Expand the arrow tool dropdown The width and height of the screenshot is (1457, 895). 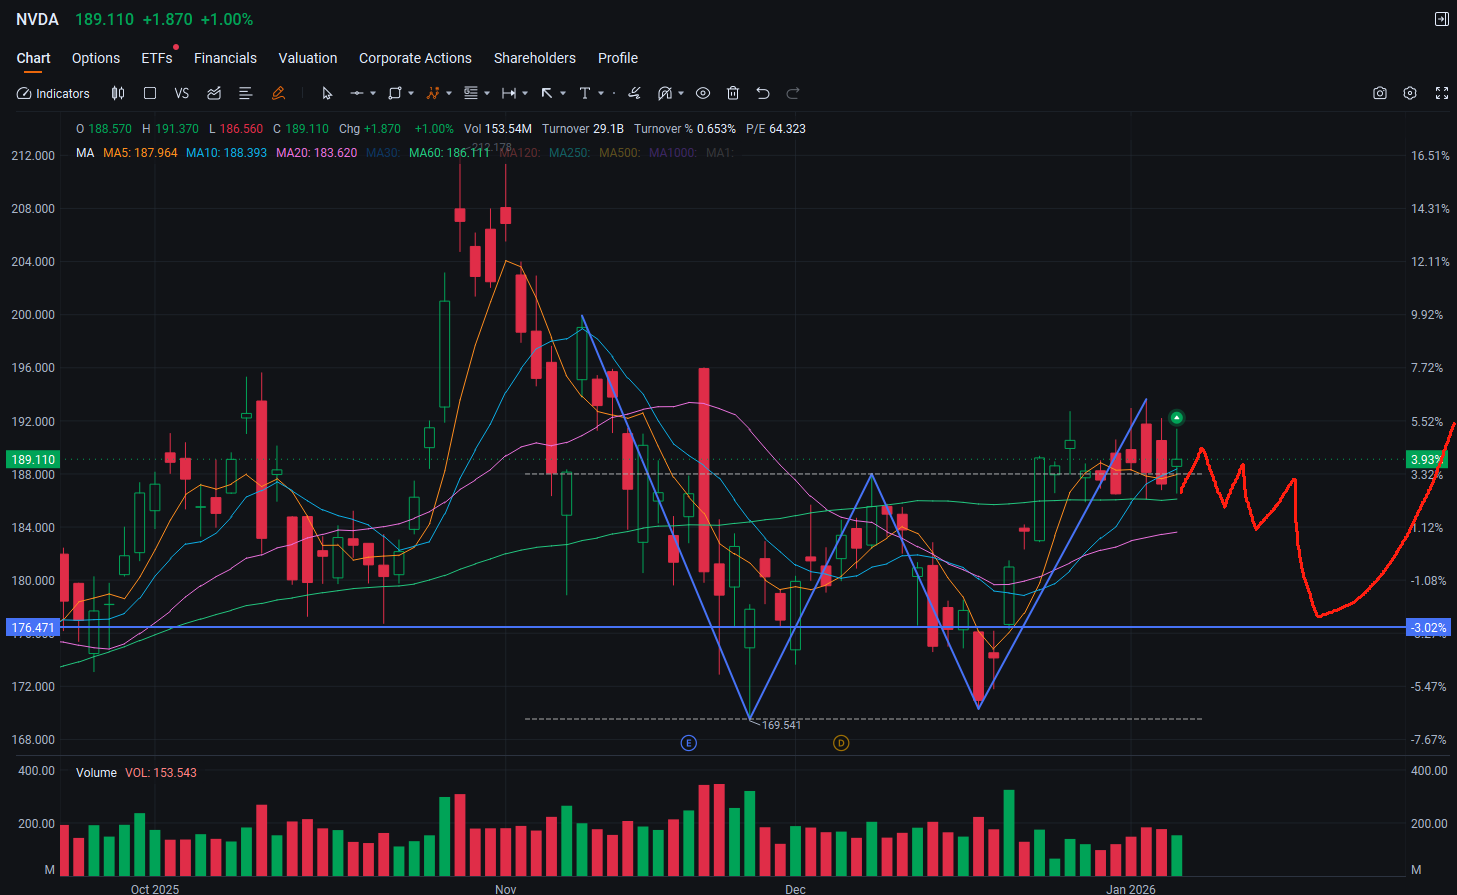pyautogui.click(x=563, y=93)
